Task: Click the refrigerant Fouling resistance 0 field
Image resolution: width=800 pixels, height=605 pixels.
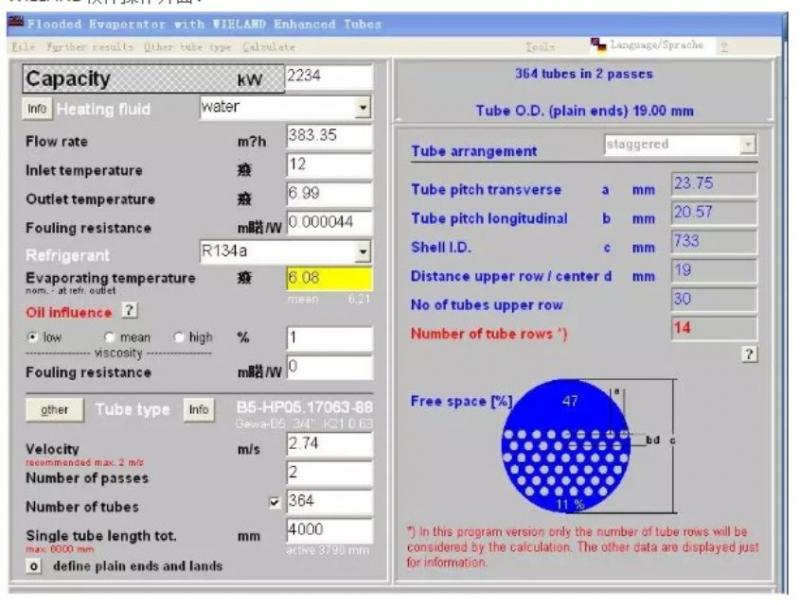Action: point(330,367)
